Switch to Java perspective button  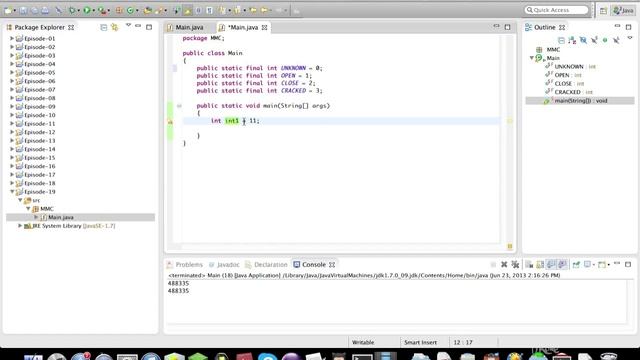(624, 11)
